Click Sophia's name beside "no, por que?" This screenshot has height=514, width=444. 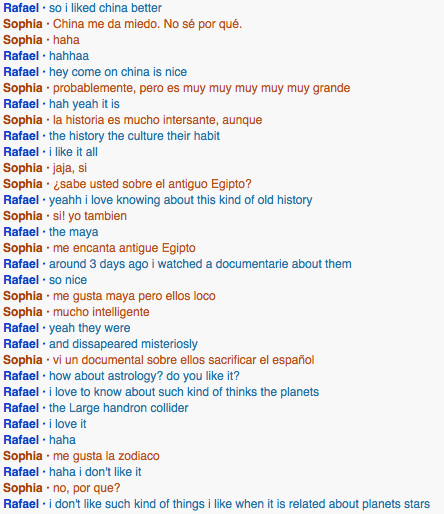(x=23, y=488)
